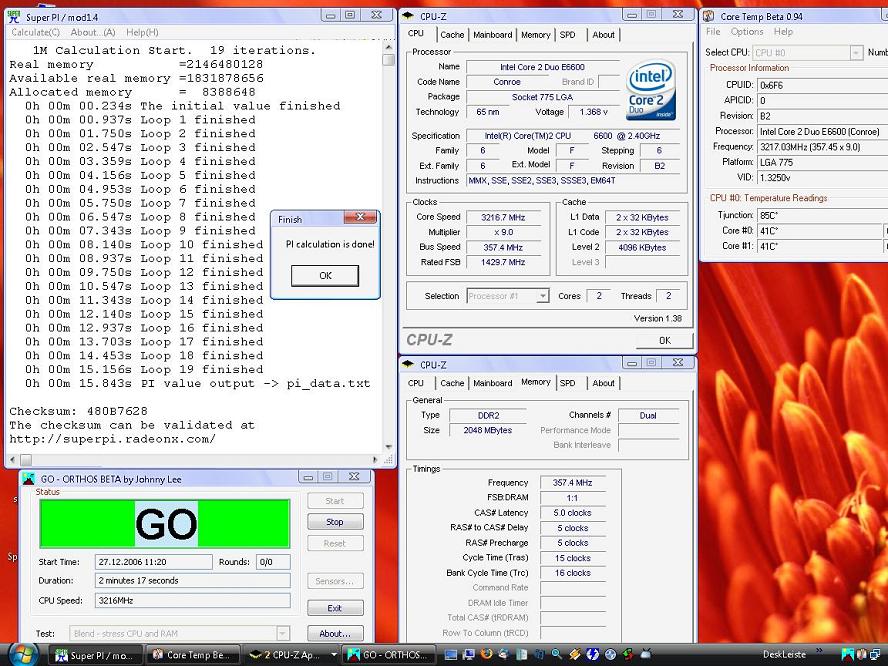Open the File menu in Core Temp
Image resolution: width=888 pixels, height=666 pixels.
tap(713, 32)
